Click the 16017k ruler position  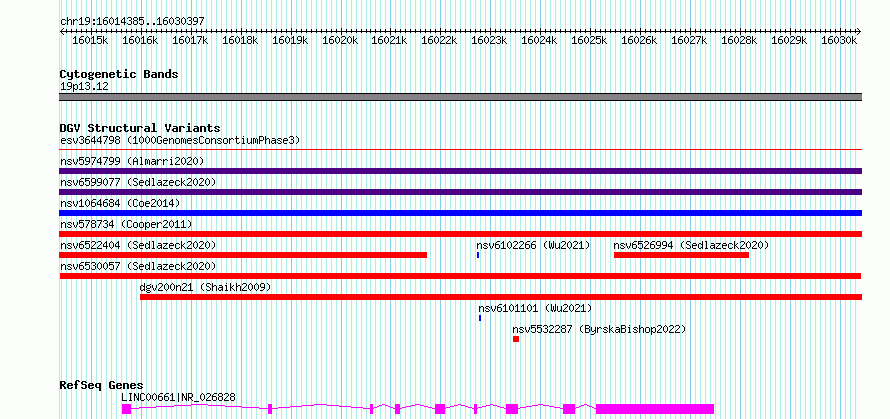tap(190, 40)
